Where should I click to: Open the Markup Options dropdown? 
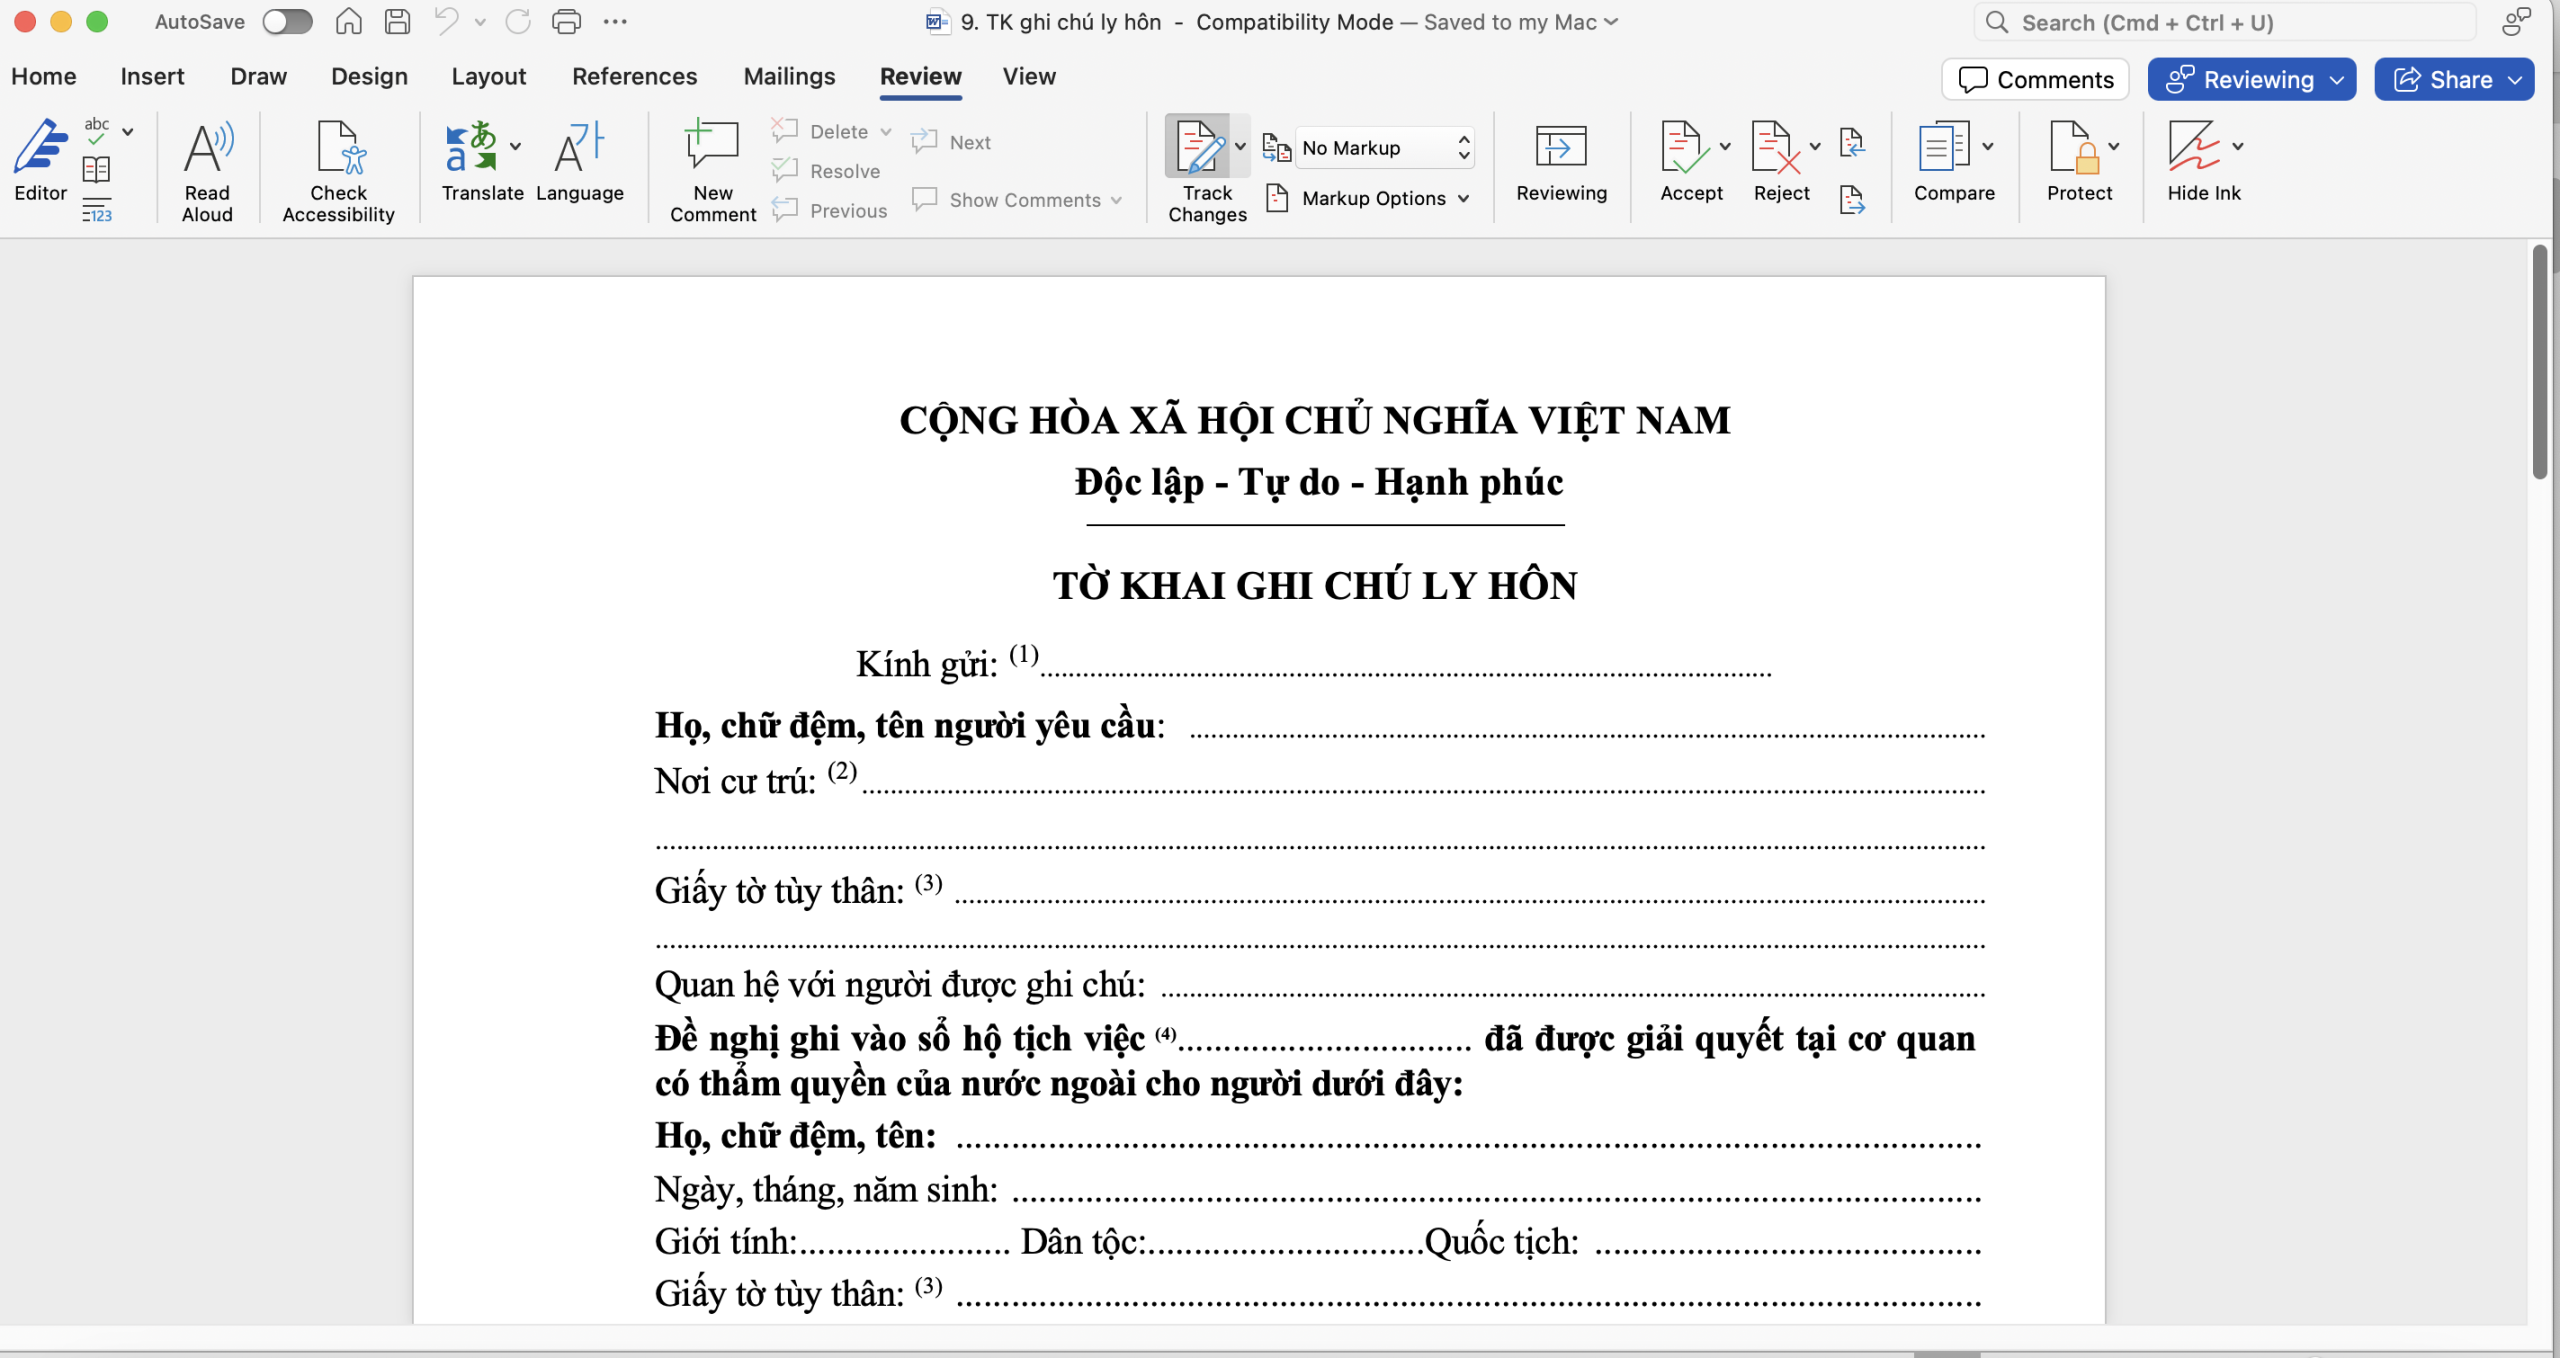[1368, 198]
